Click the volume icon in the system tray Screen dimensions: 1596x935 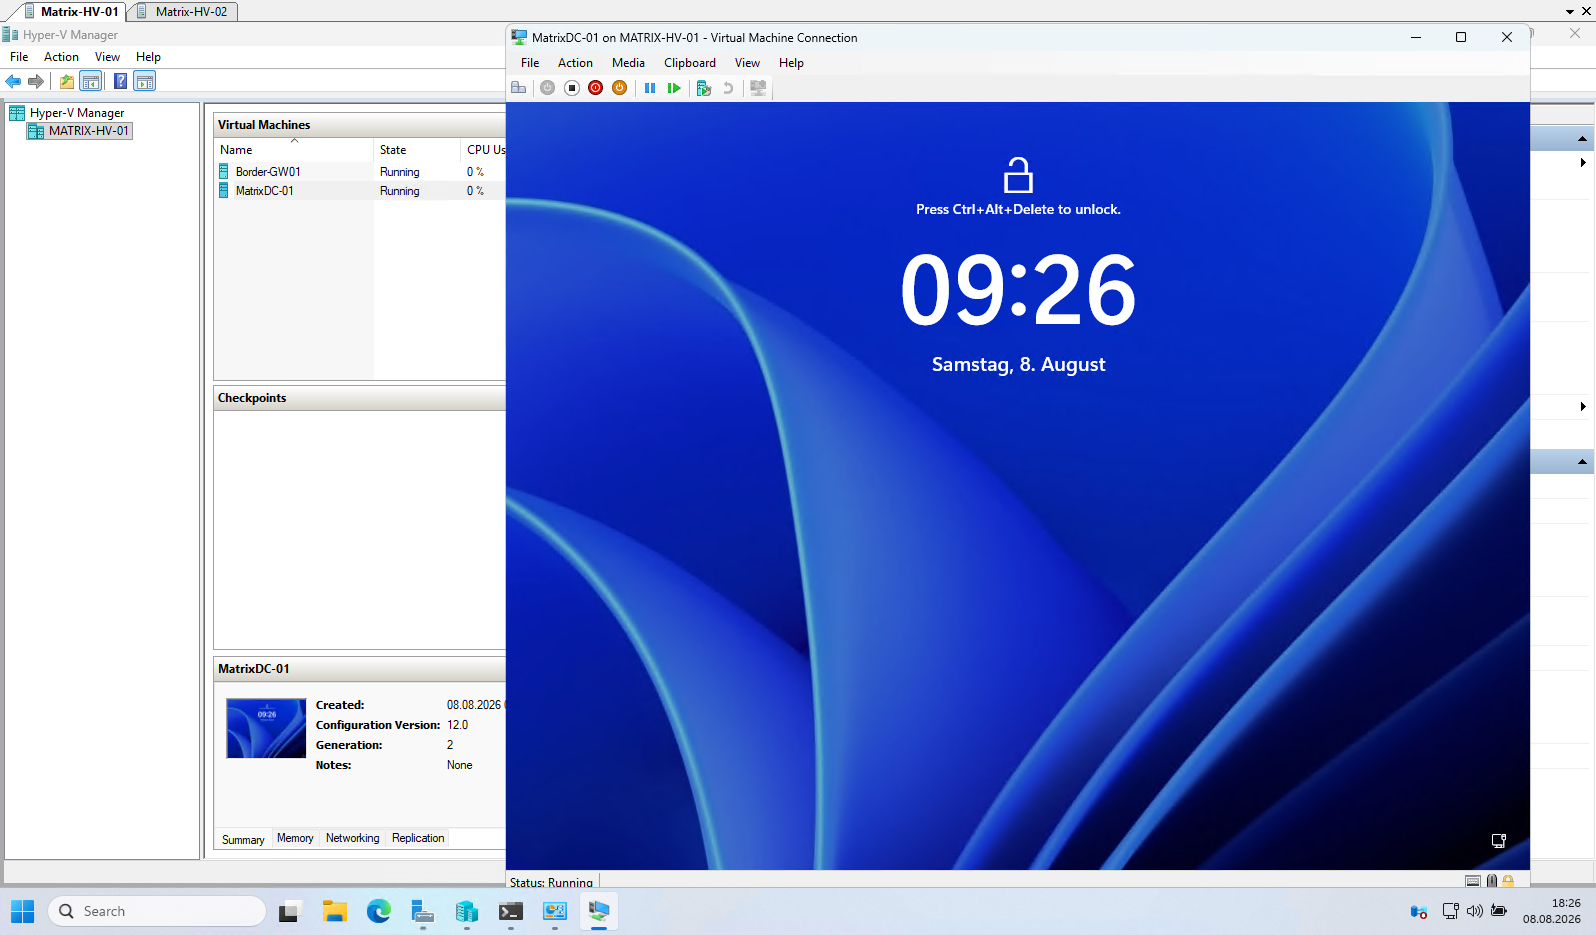pos(1475,911)
